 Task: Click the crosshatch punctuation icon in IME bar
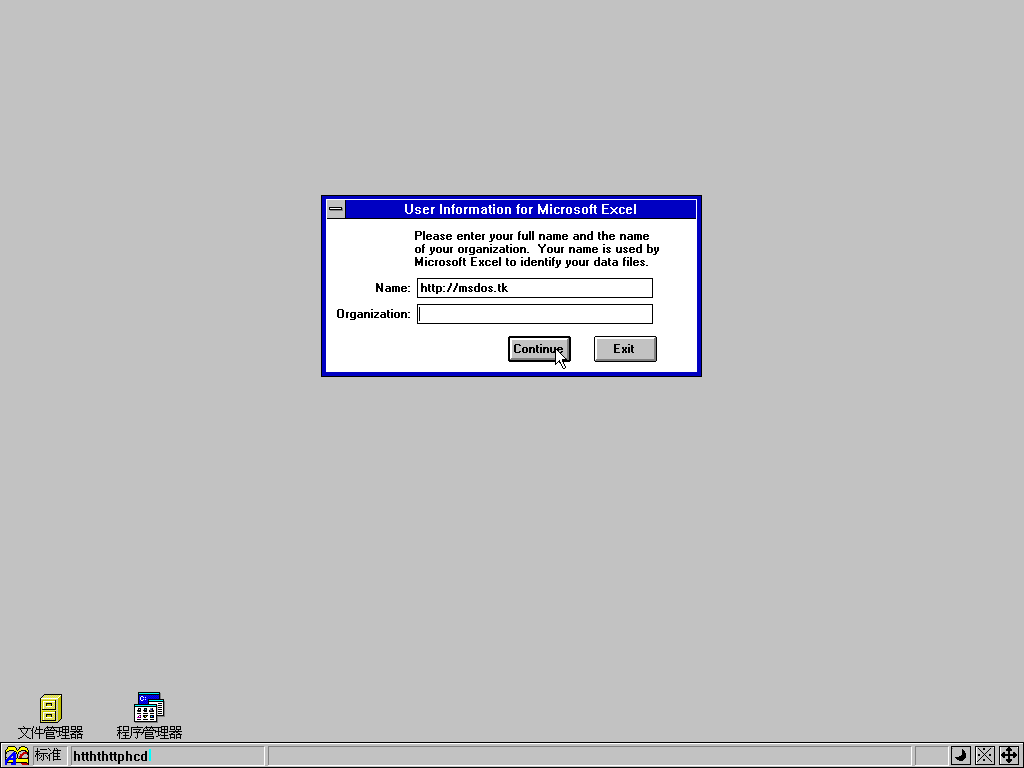coord(984,756)
